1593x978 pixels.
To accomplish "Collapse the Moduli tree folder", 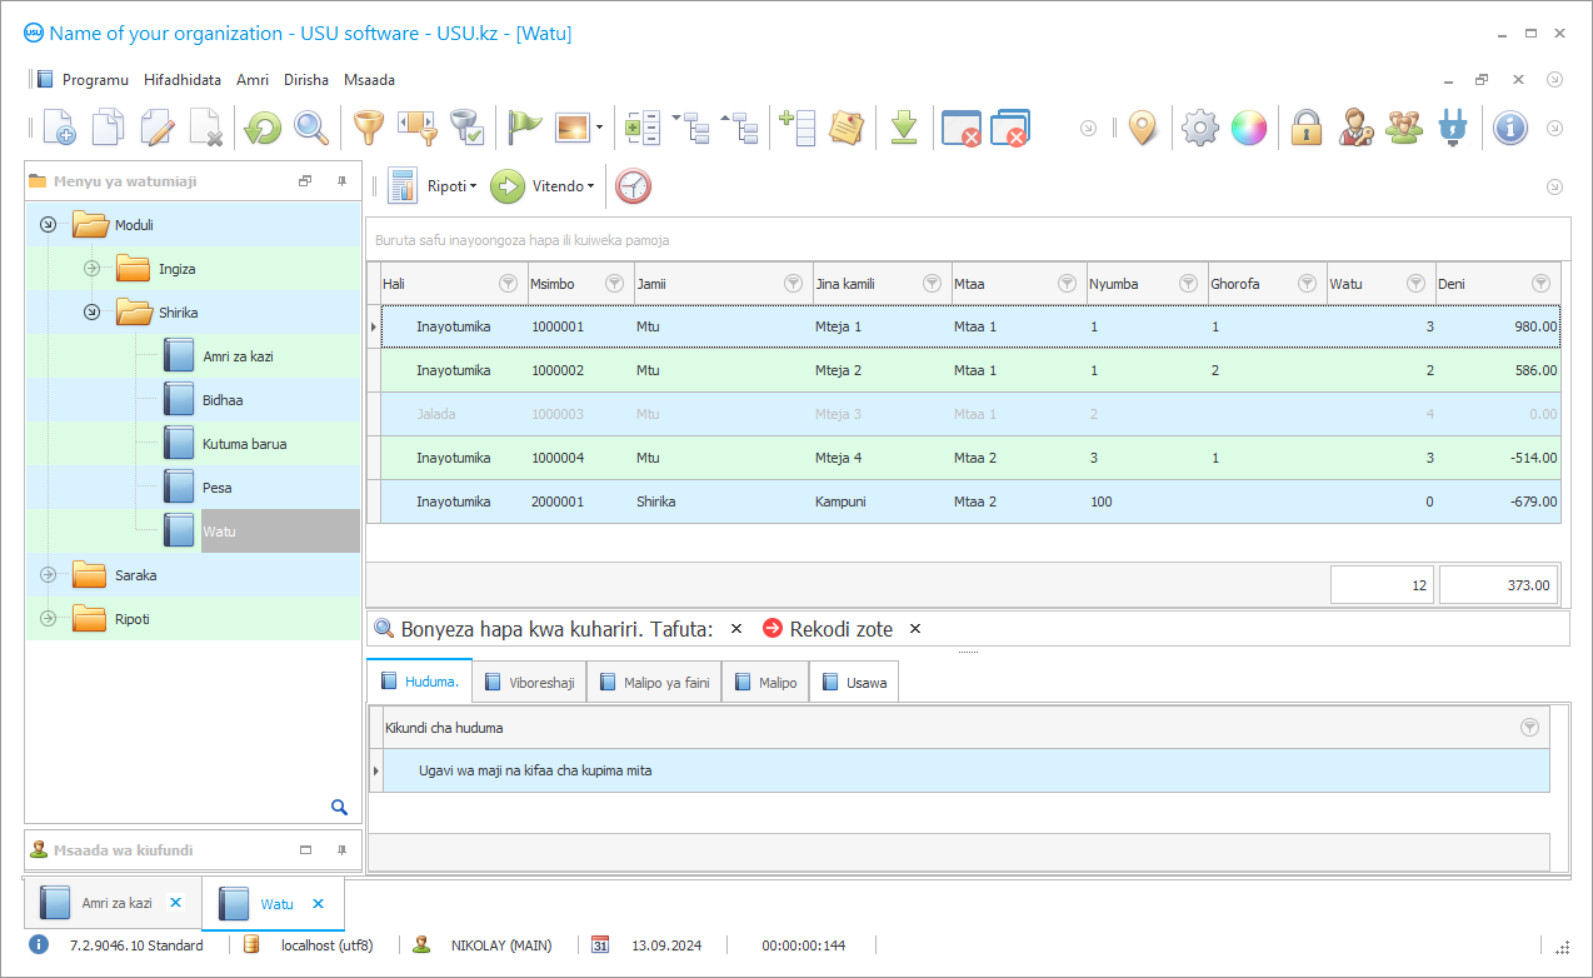I will coord(48,225).
